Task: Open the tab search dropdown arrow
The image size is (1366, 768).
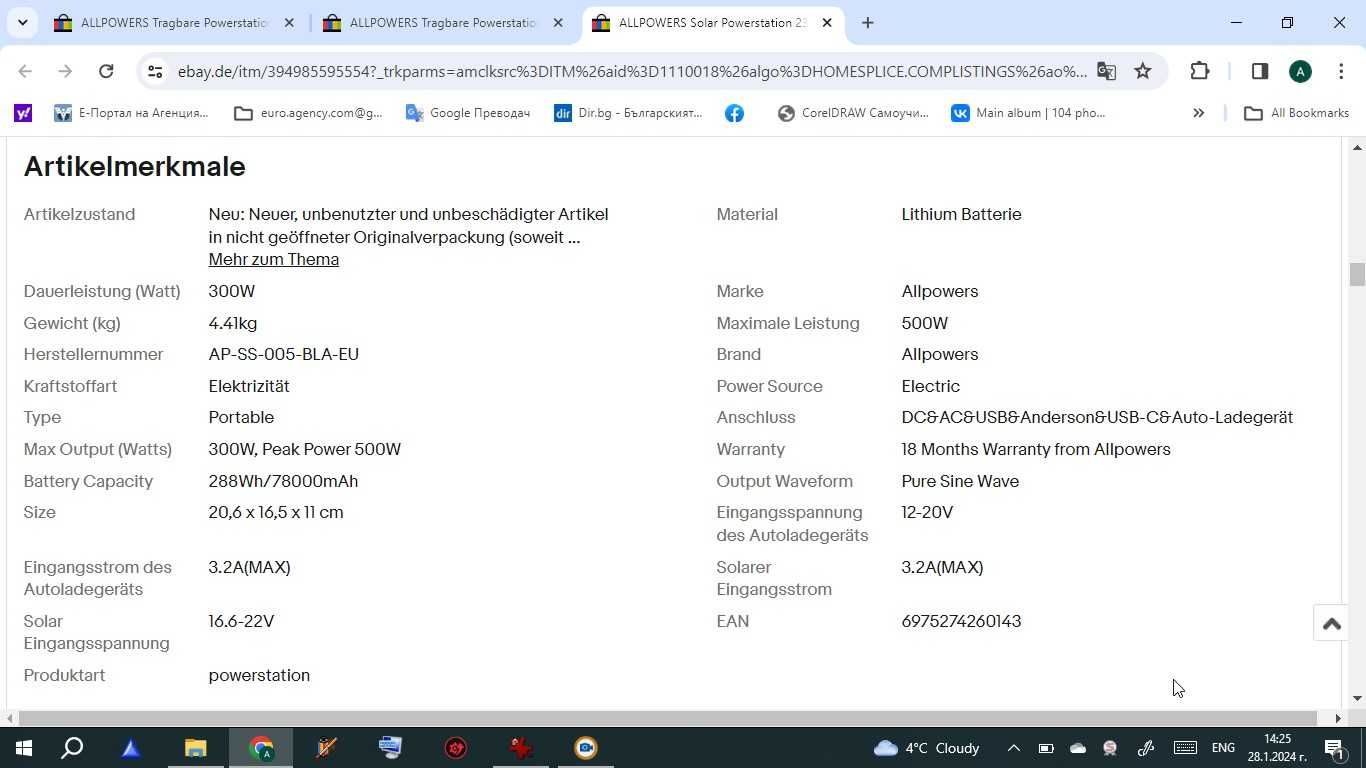Action: (x=22, y=22)
